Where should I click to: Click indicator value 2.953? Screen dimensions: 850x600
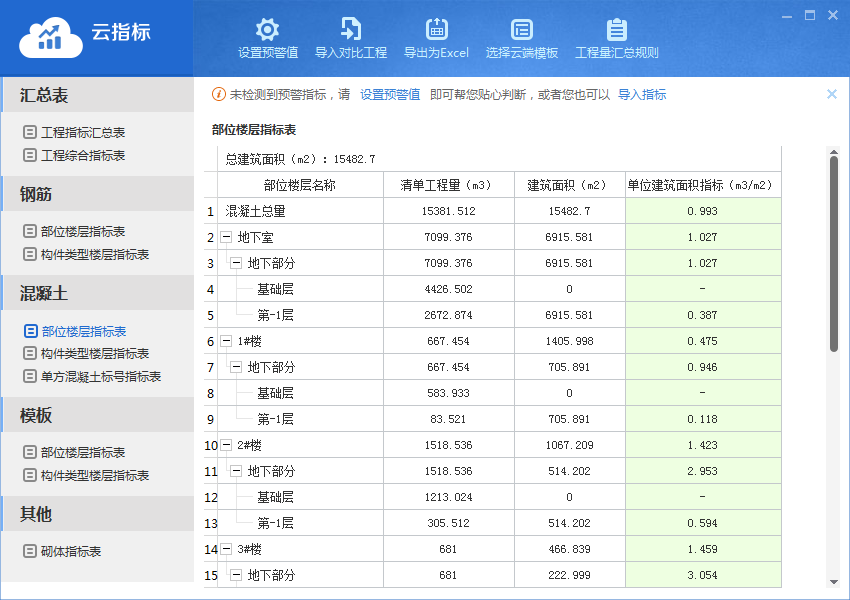click(703, 471)
